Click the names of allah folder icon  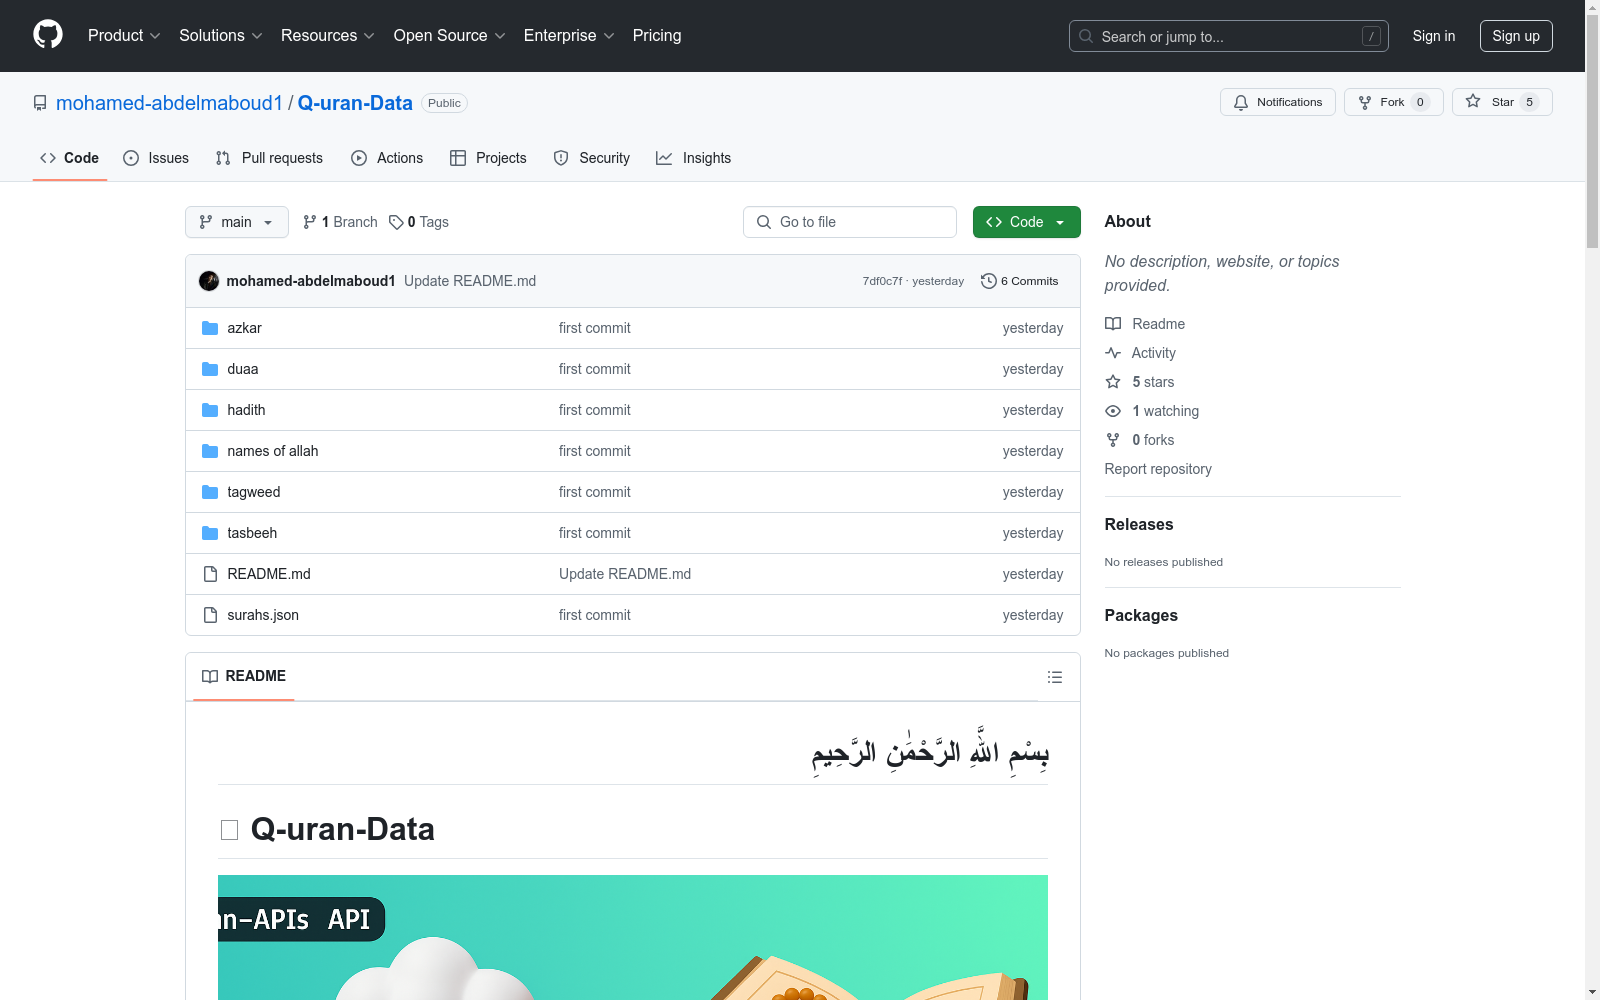[x=210, y=451]
